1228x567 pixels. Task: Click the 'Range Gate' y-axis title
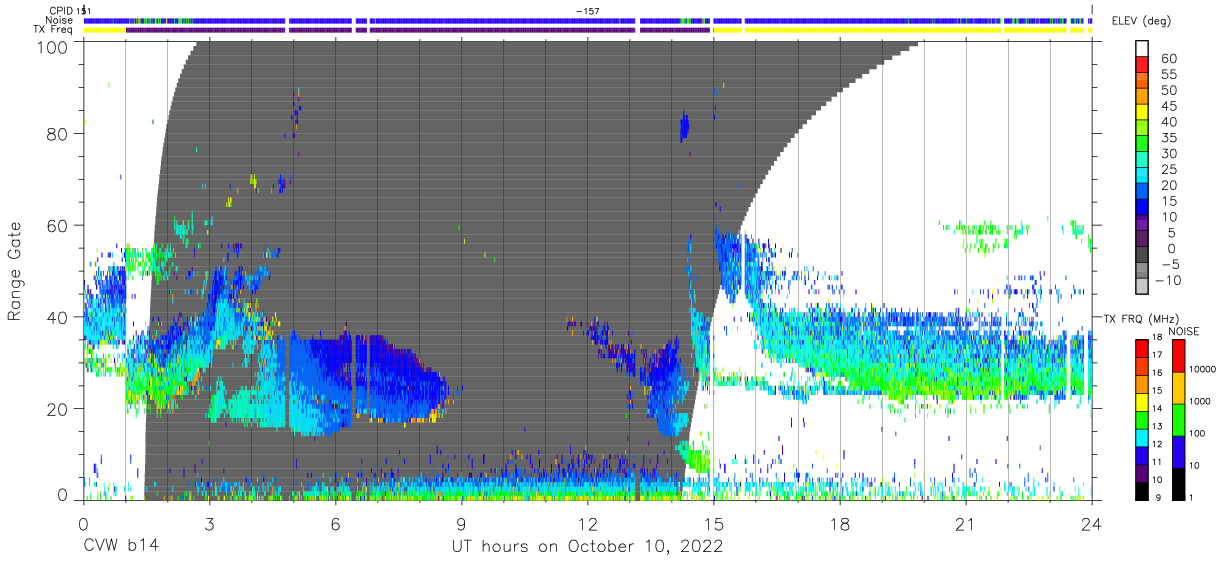tap(15, 272)
